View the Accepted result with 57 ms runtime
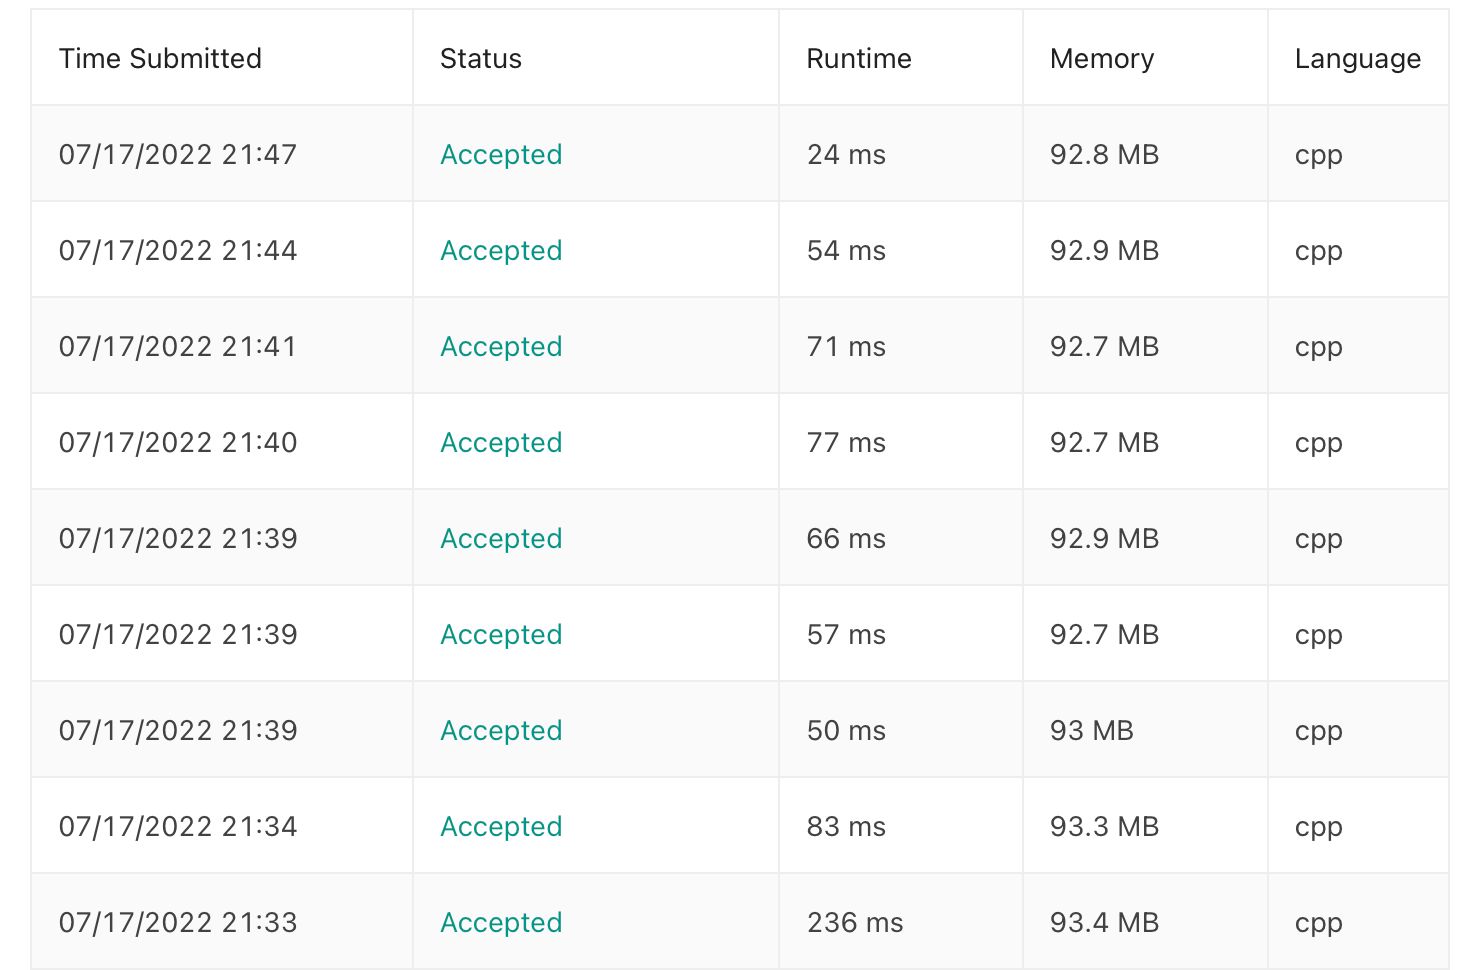The image size is (1482, 970). pos(500,634)
